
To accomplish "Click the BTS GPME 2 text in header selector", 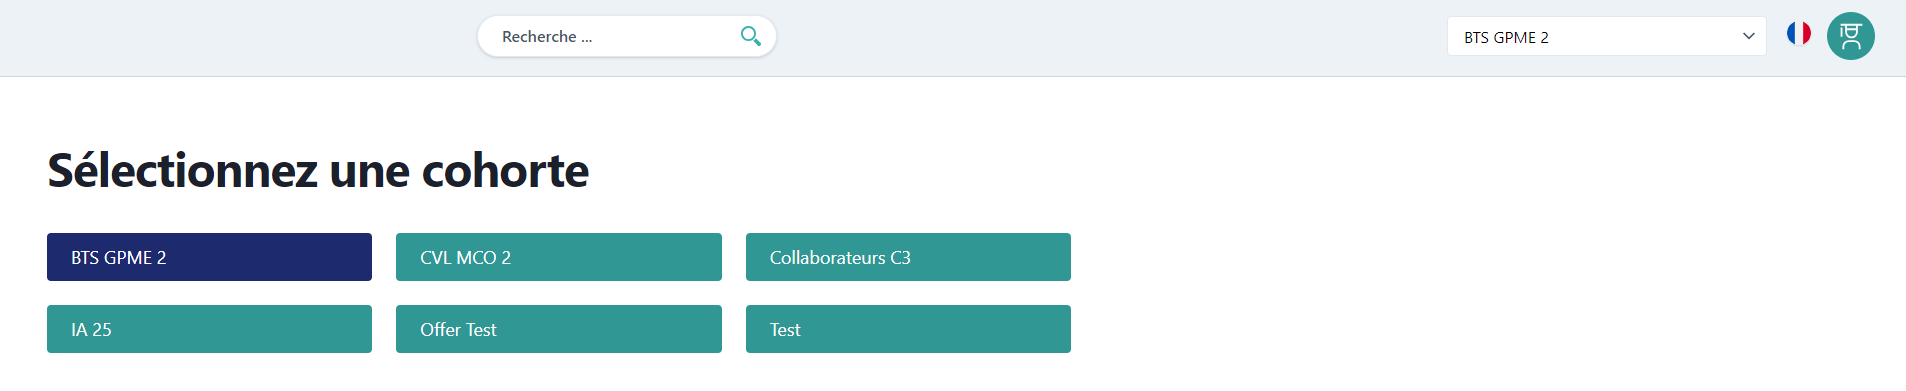I will [1506, 37].
